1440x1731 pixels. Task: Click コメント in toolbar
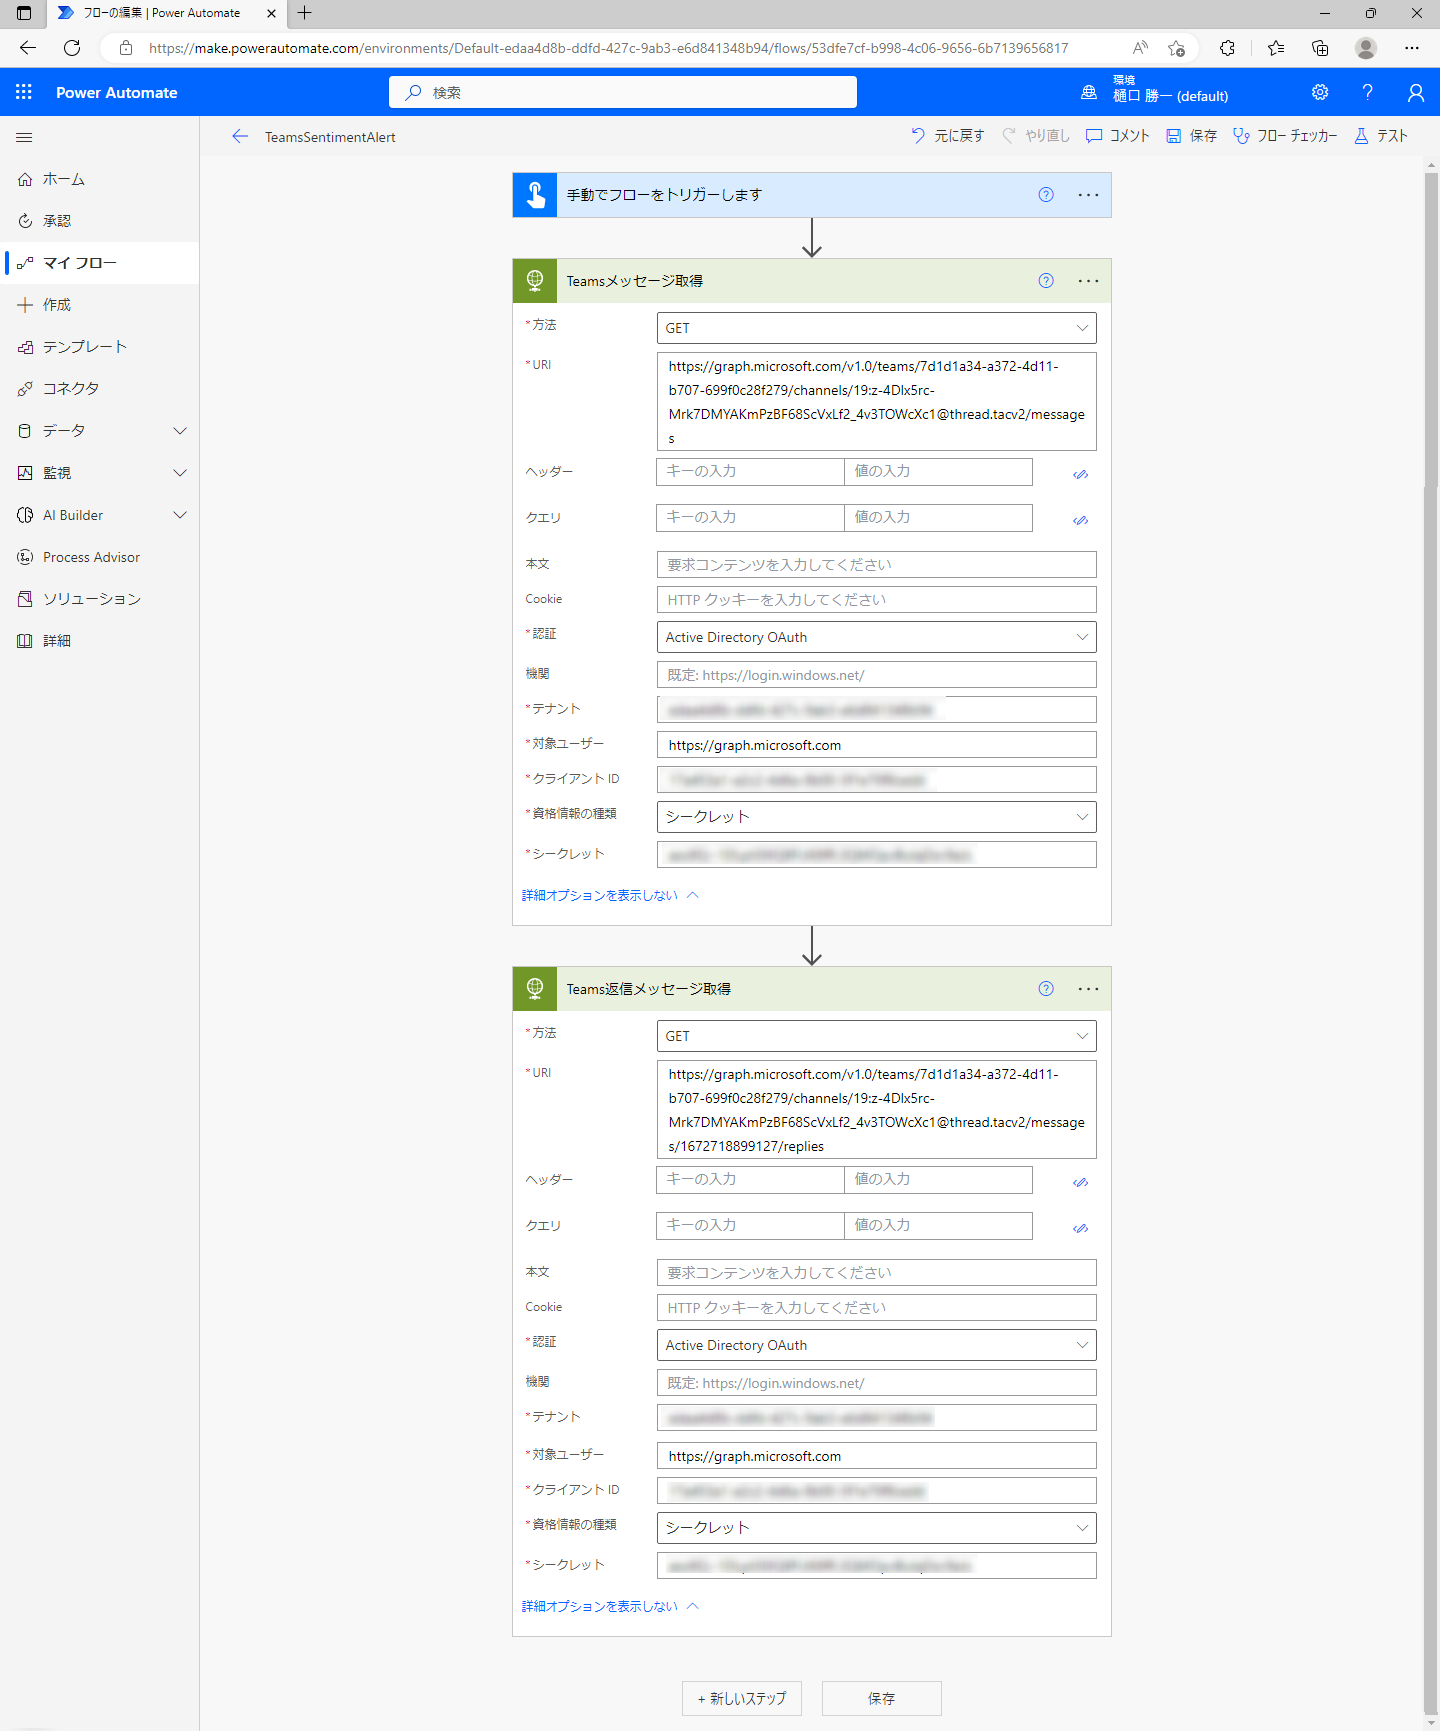click(x=1118, y=136)
